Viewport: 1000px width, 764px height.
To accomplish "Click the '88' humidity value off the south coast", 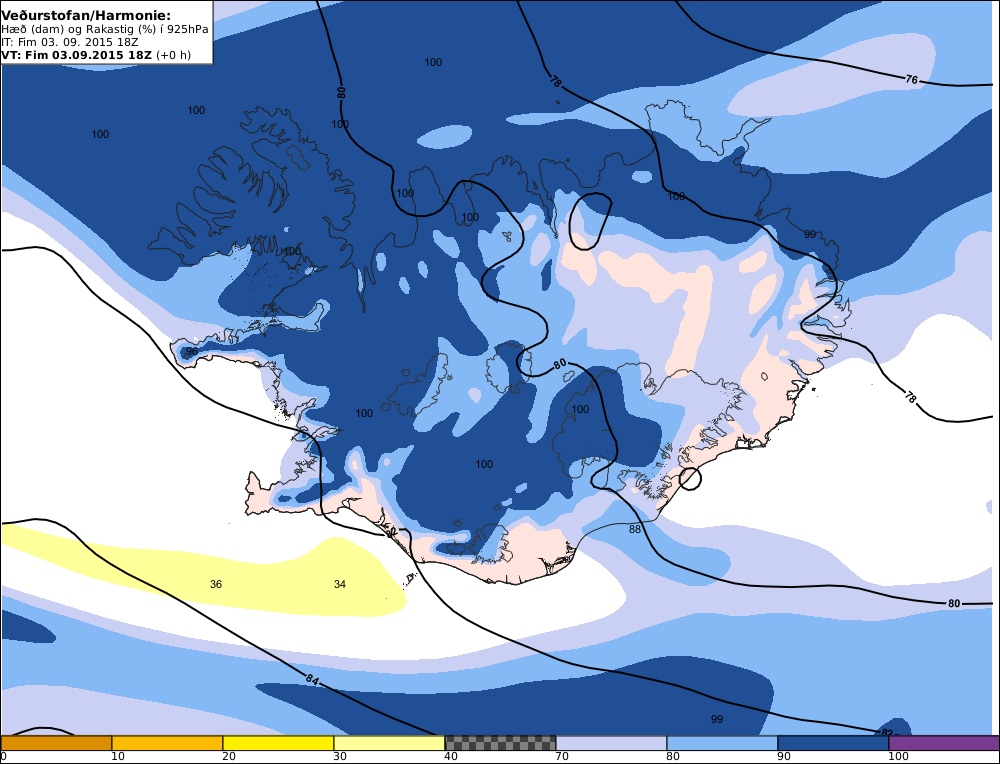I will point(635,529).
